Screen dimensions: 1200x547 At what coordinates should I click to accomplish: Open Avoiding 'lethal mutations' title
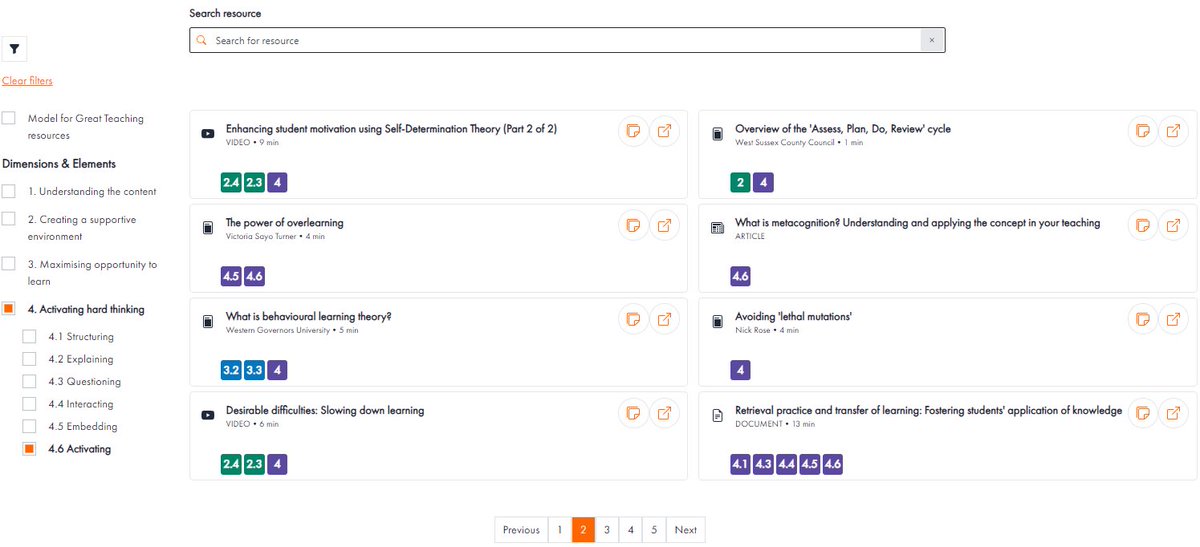pos(793,317)
